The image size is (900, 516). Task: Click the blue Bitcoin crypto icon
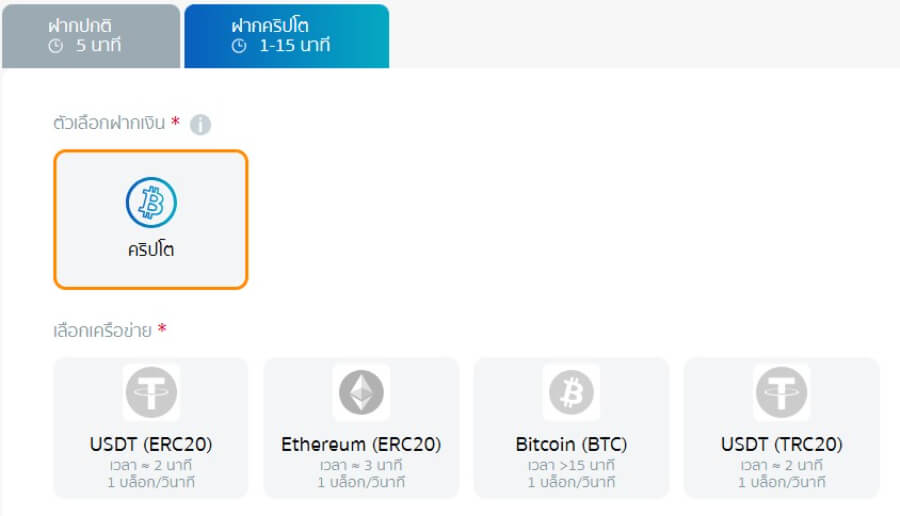tap(151, 203)
